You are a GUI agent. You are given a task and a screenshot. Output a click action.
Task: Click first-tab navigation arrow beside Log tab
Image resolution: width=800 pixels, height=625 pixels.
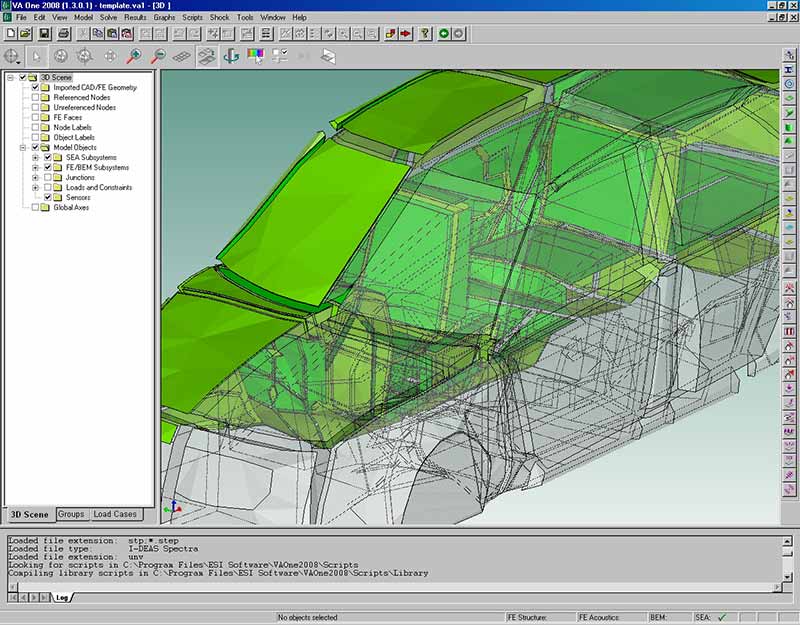[x=13, y=597]
